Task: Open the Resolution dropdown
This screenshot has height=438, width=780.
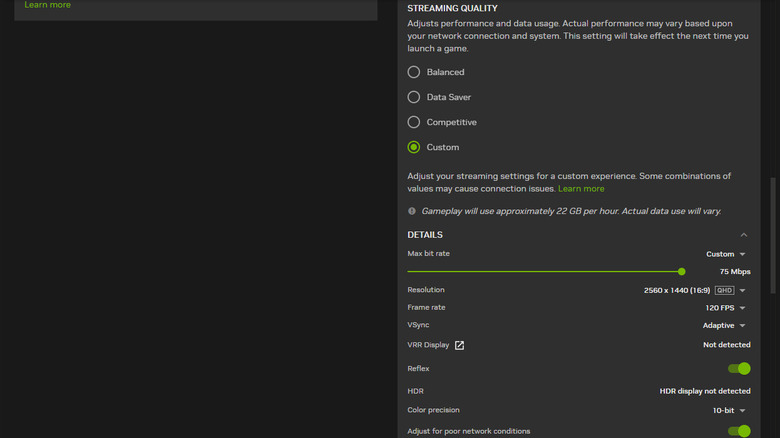Action: click(742, 290)
